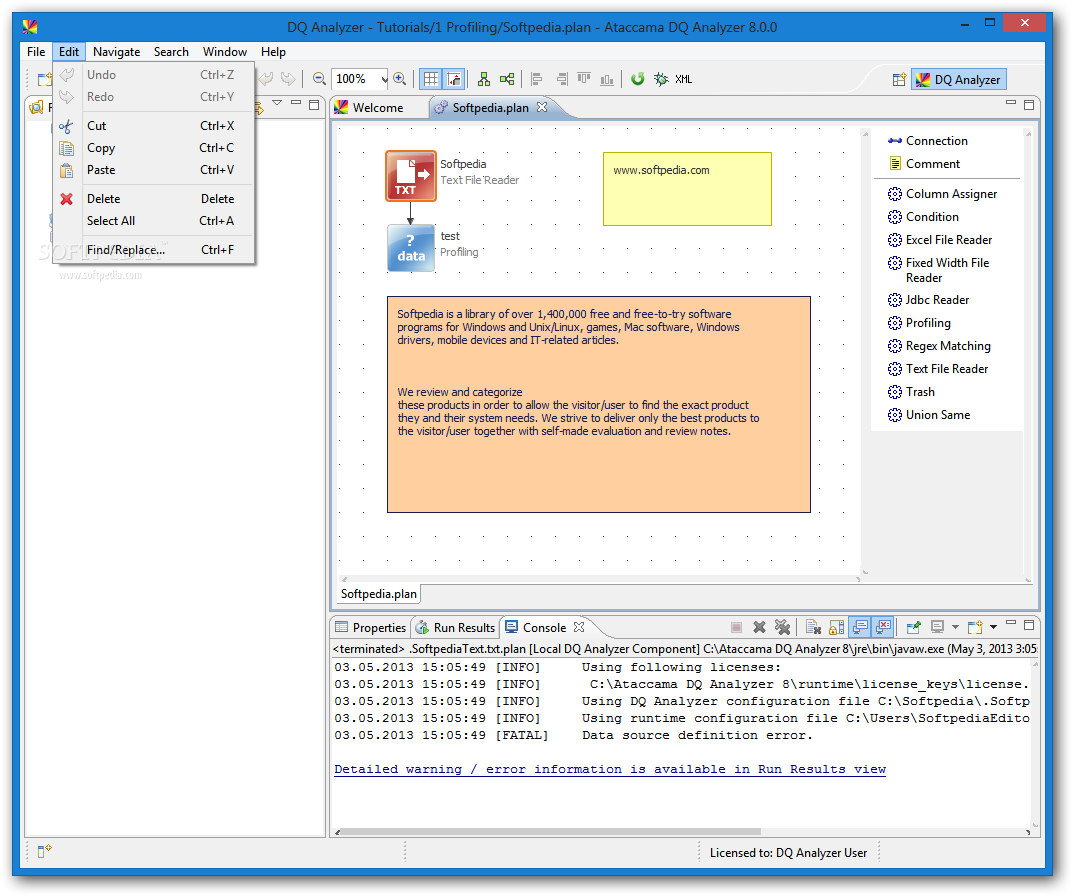Open left panel view menu triangle

click(x=277, y=103)
